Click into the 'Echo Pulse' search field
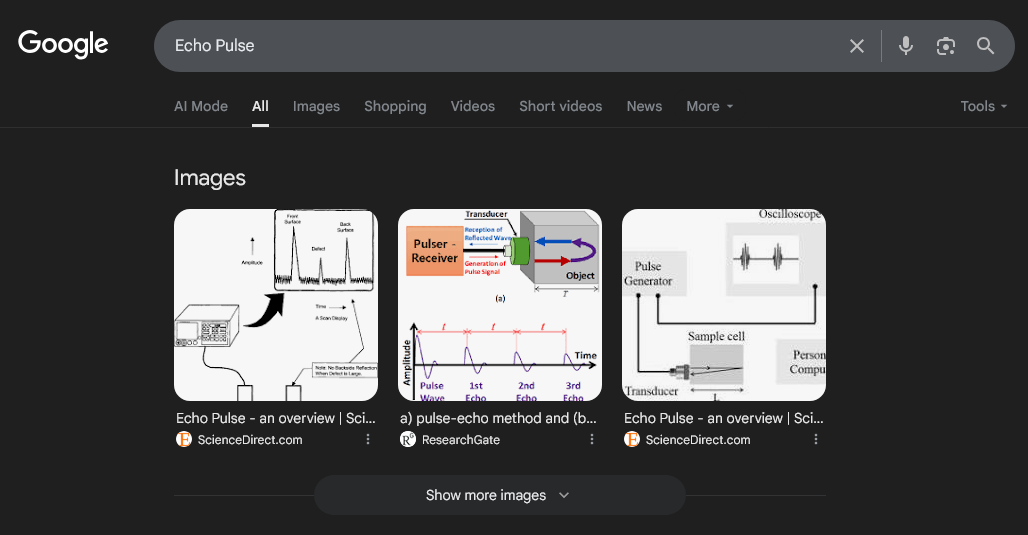 coord(500,46)
